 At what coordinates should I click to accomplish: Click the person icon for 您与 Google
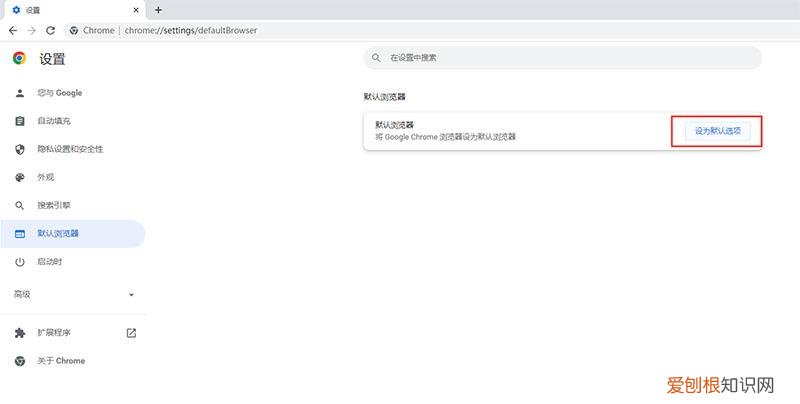(20, 93)
